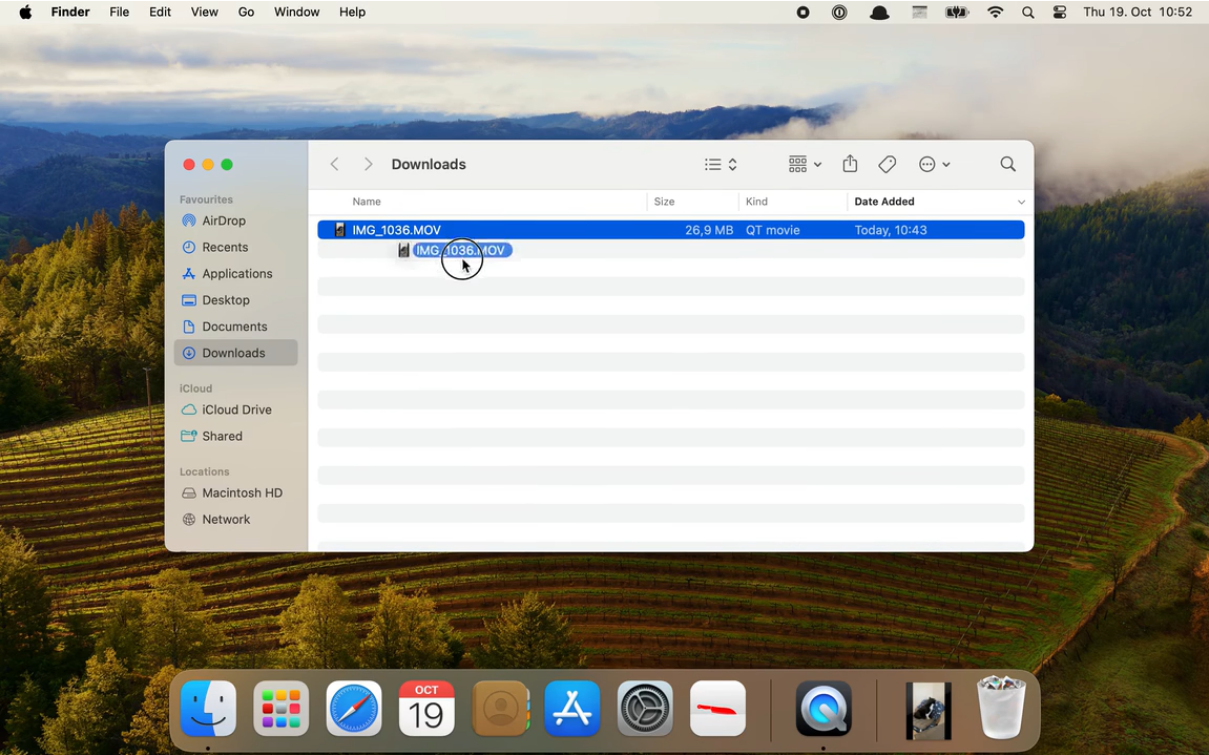Open the Help menu
1209x755 pixels.
(x=352, y=12)
